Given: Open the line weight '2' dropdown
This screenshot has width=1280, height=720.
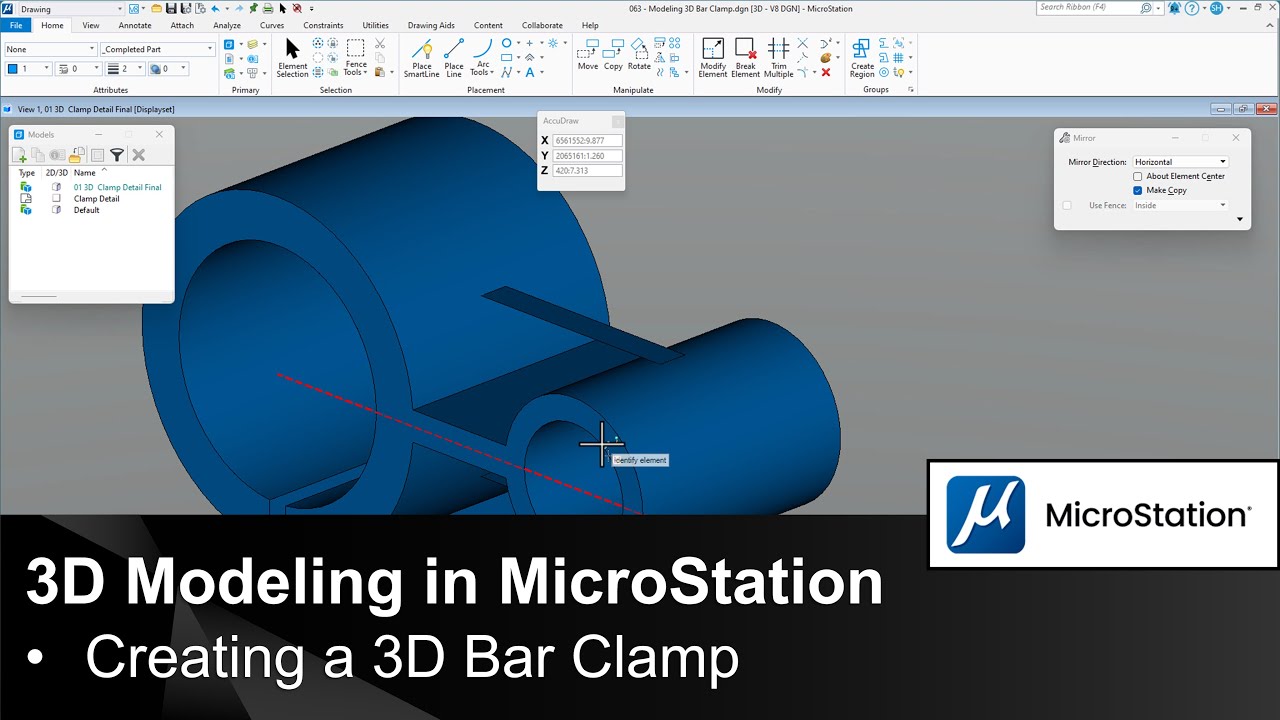Looking at the screenshot, I should pos(125,69).
